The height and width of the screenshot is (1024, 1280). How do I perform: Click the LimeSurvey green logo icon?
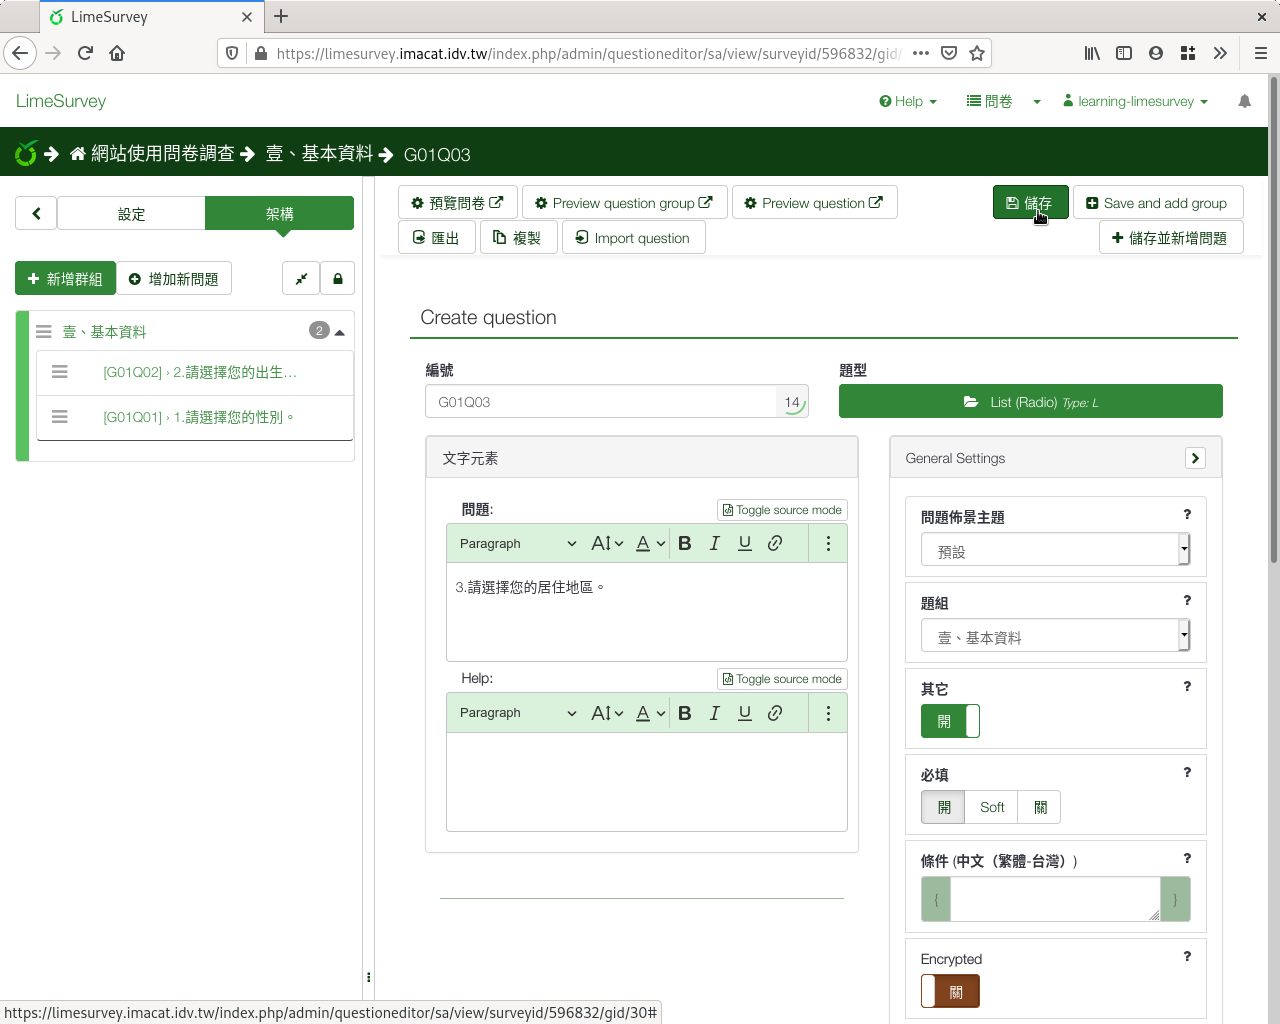[x=26, y=153]
